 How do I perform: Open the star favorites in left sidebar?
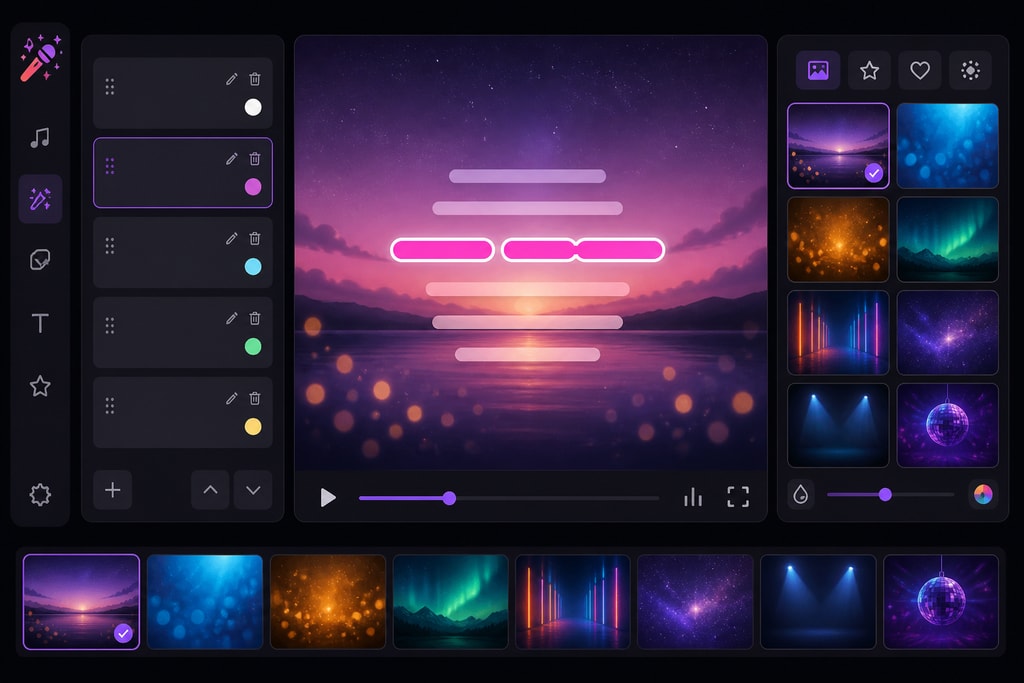tap(40, 386)
